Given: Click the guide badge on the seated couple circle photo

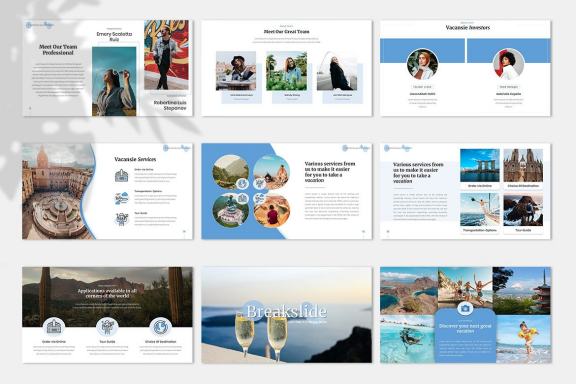Looking at the screenshot, I should tap(260, 183).
